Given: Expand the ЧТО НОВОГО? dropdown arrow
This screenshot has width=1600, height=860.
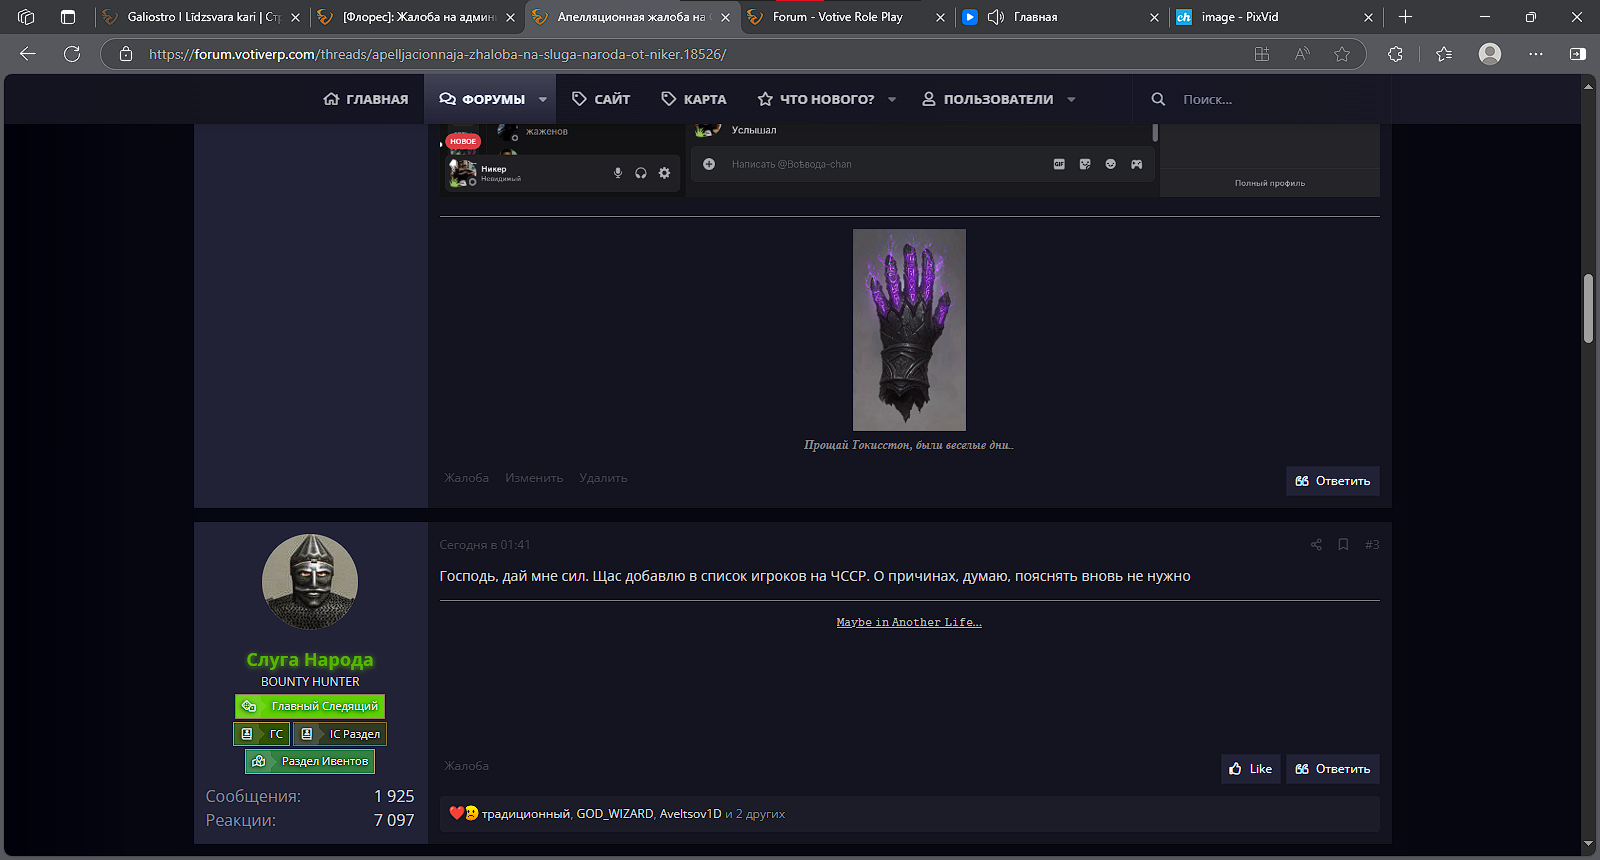Looking at the screenshot, I should (x=892, y=99).
